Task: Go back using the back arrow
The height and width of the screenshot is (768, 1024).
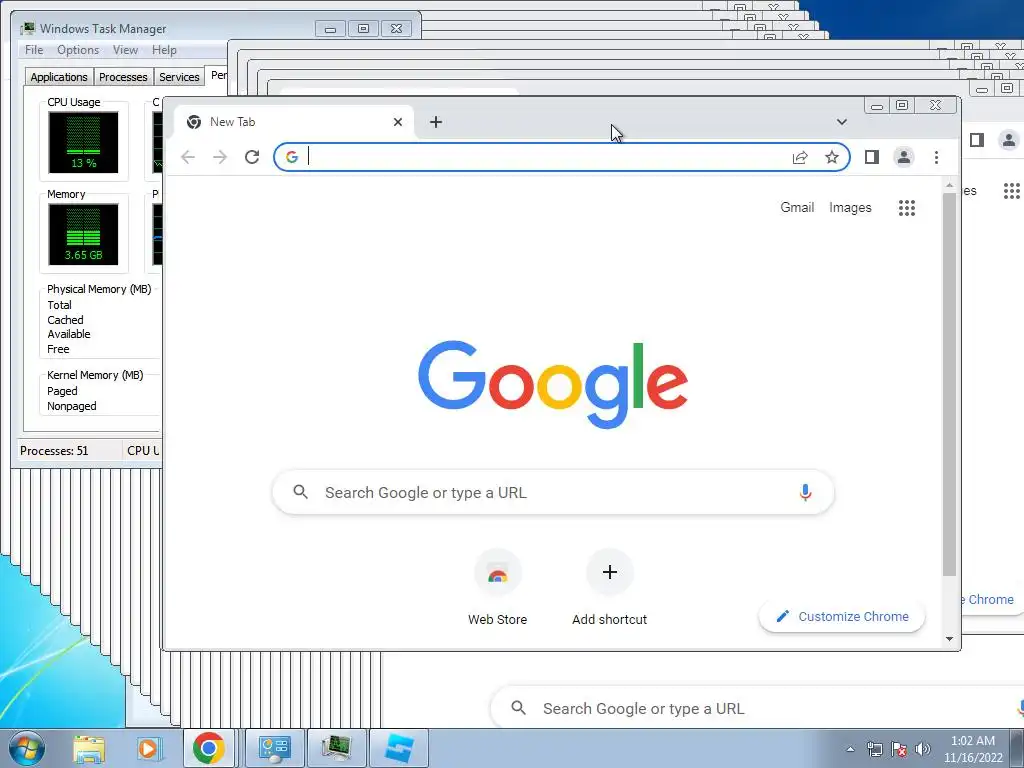Action: coord(188,157)
